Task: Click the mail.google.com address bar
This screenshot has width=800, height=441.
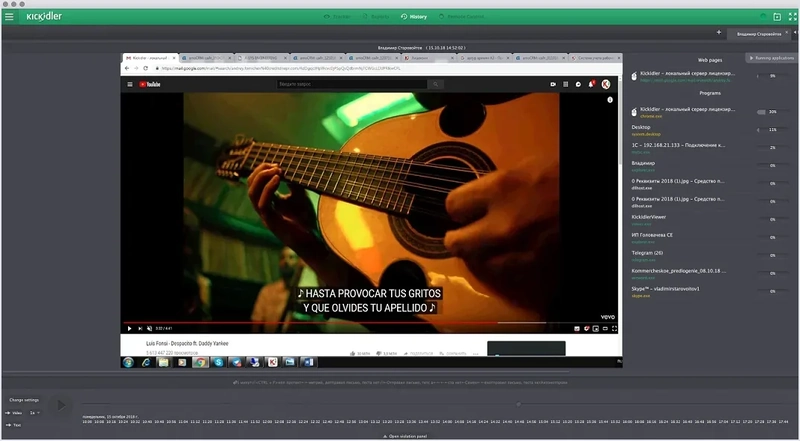Action: [385, 68]
